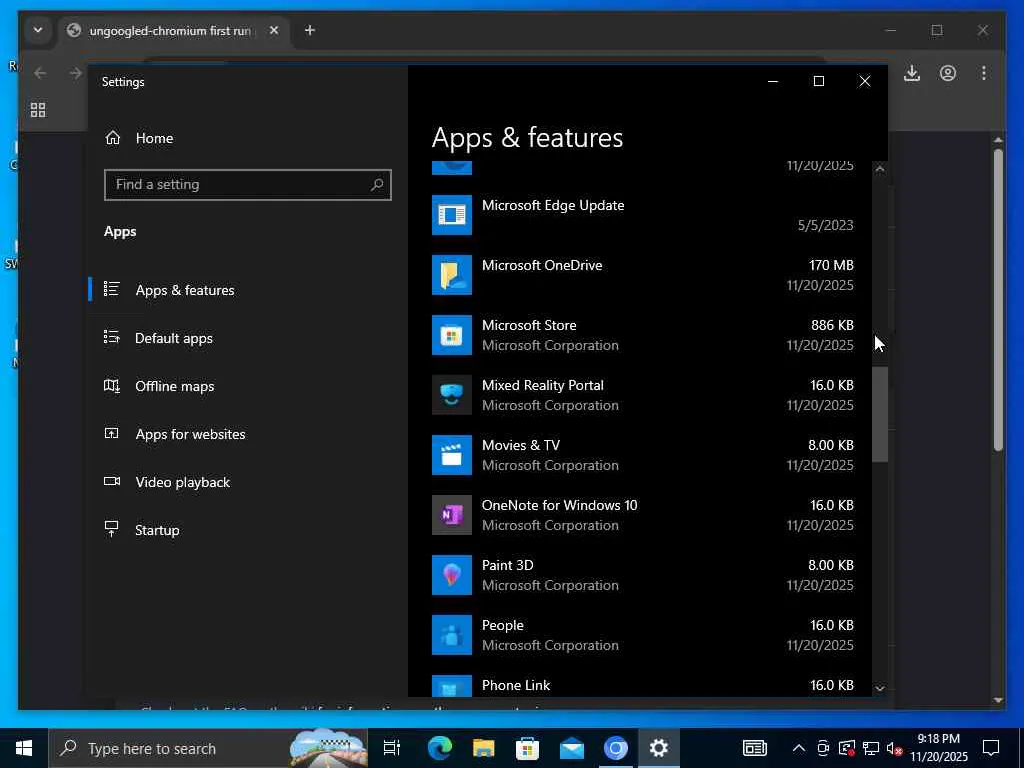This screenshot has width=1024, height=768.
Task: Open the Chromium three-dot menu
Action: point(984,73)
